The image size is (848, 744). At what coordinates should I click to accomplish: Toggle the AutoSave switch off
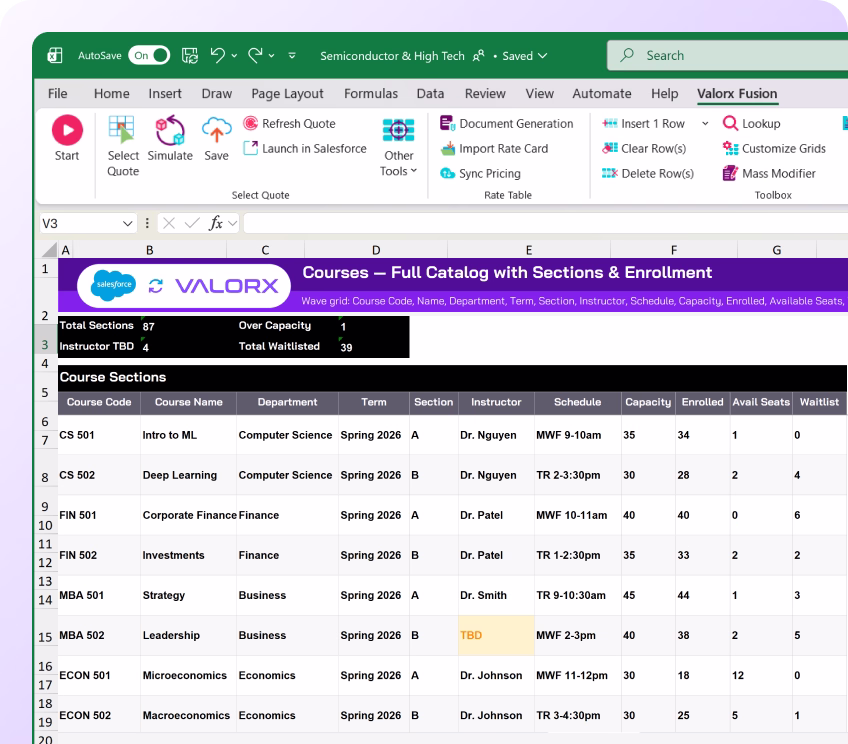[149, 55]
